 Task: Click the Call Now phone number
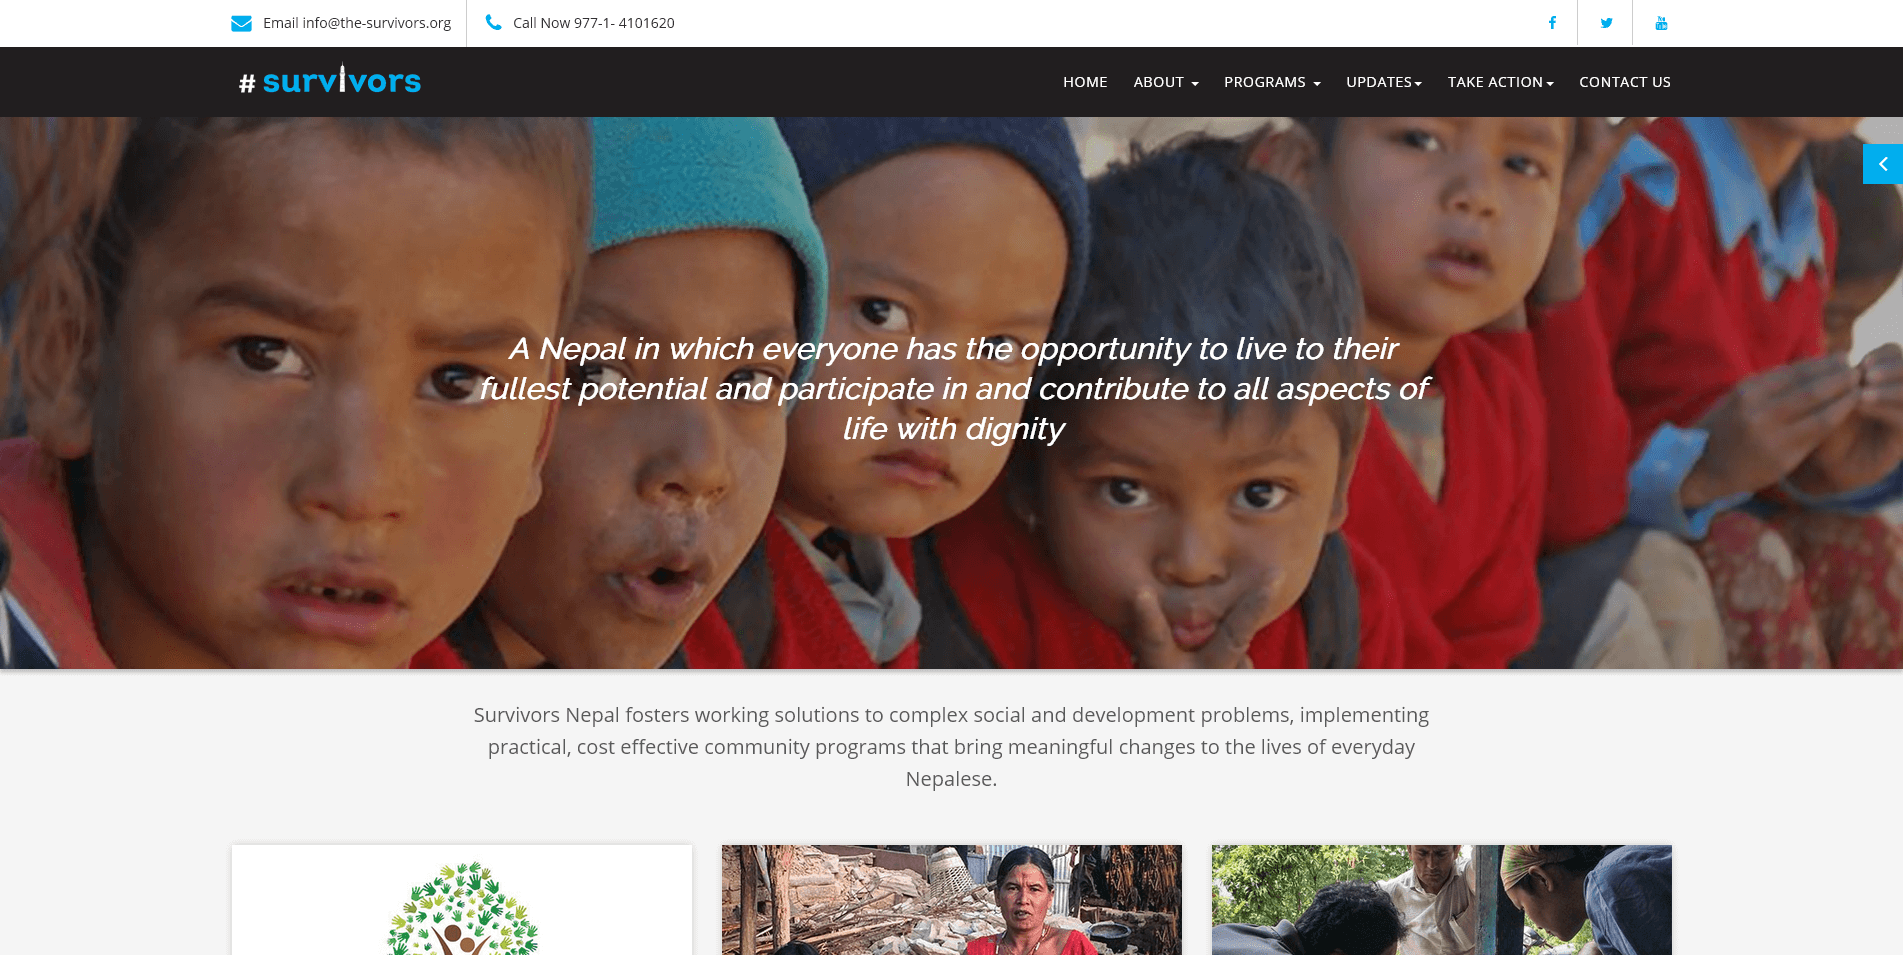(594, 23)
